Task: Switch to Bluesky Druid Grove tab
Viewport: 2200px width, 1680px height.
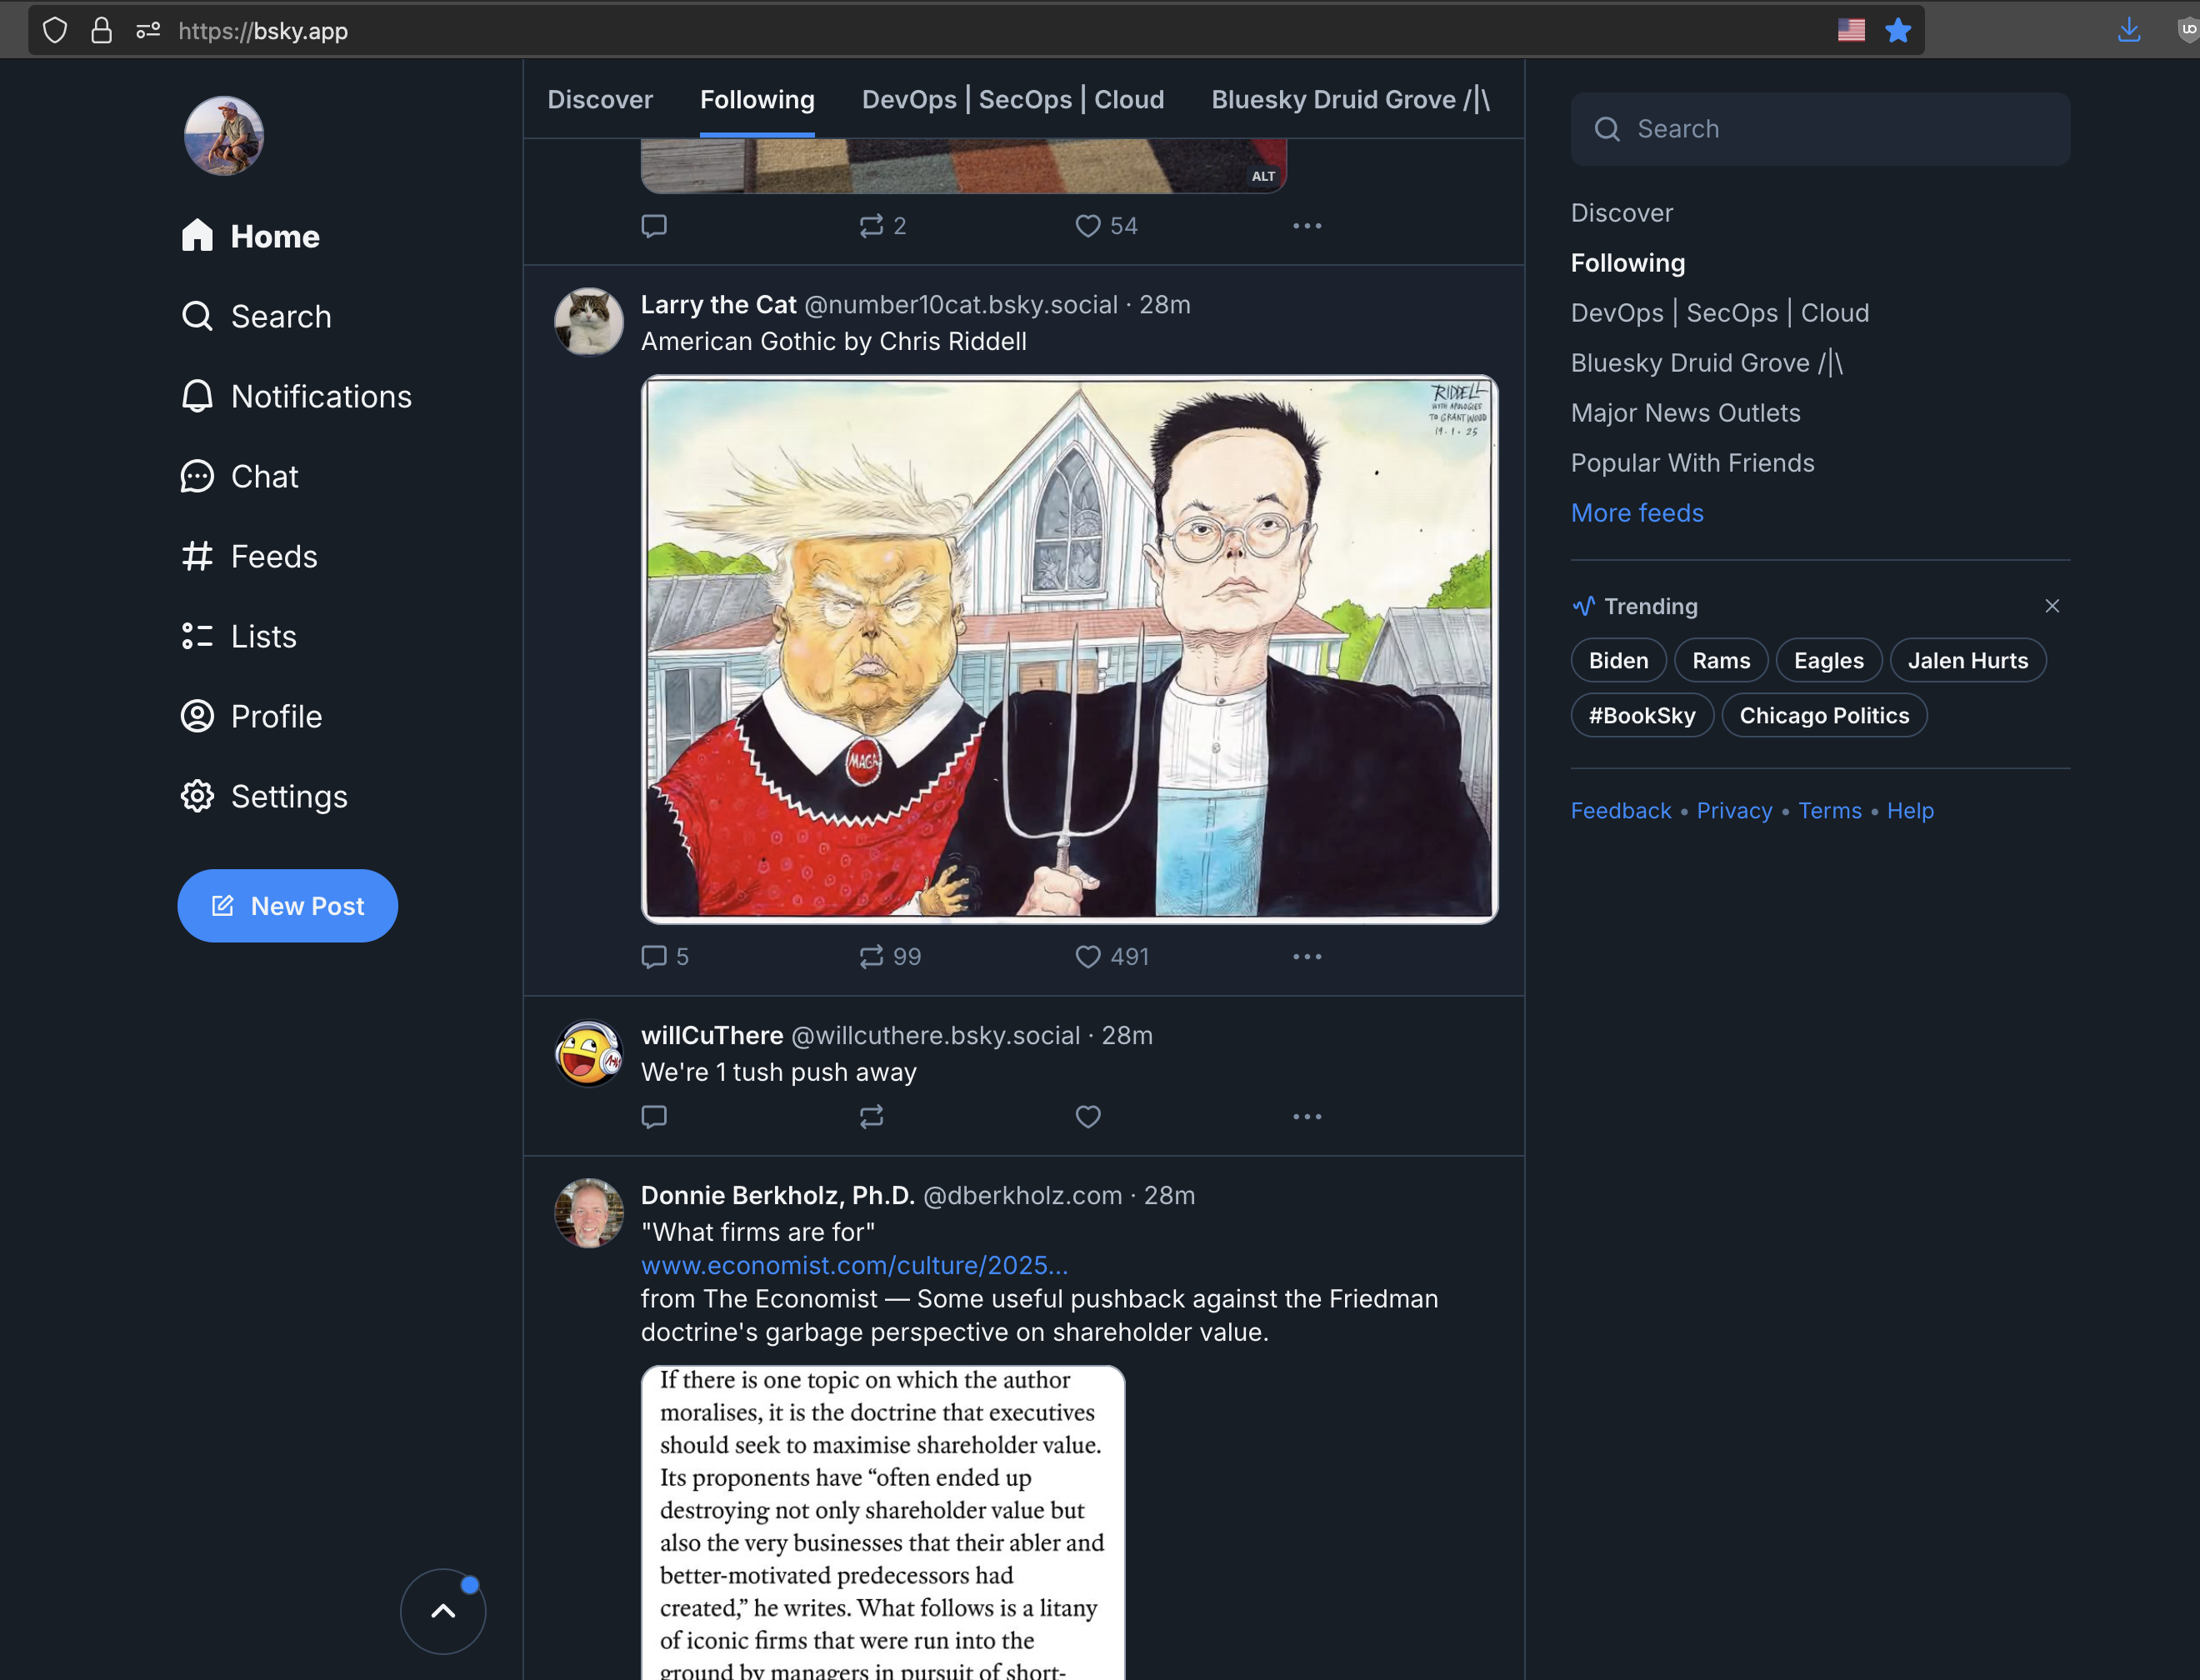Action: (x=1351, y=99)
